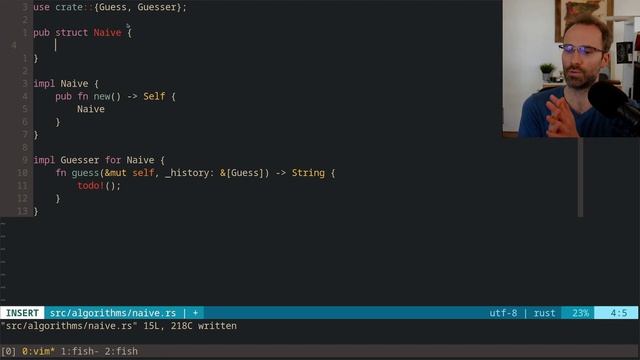Click the INSERT mode indicator in status line
Image resolution: width=640 pixels, height=360 pixels.
tap(22, 313)
